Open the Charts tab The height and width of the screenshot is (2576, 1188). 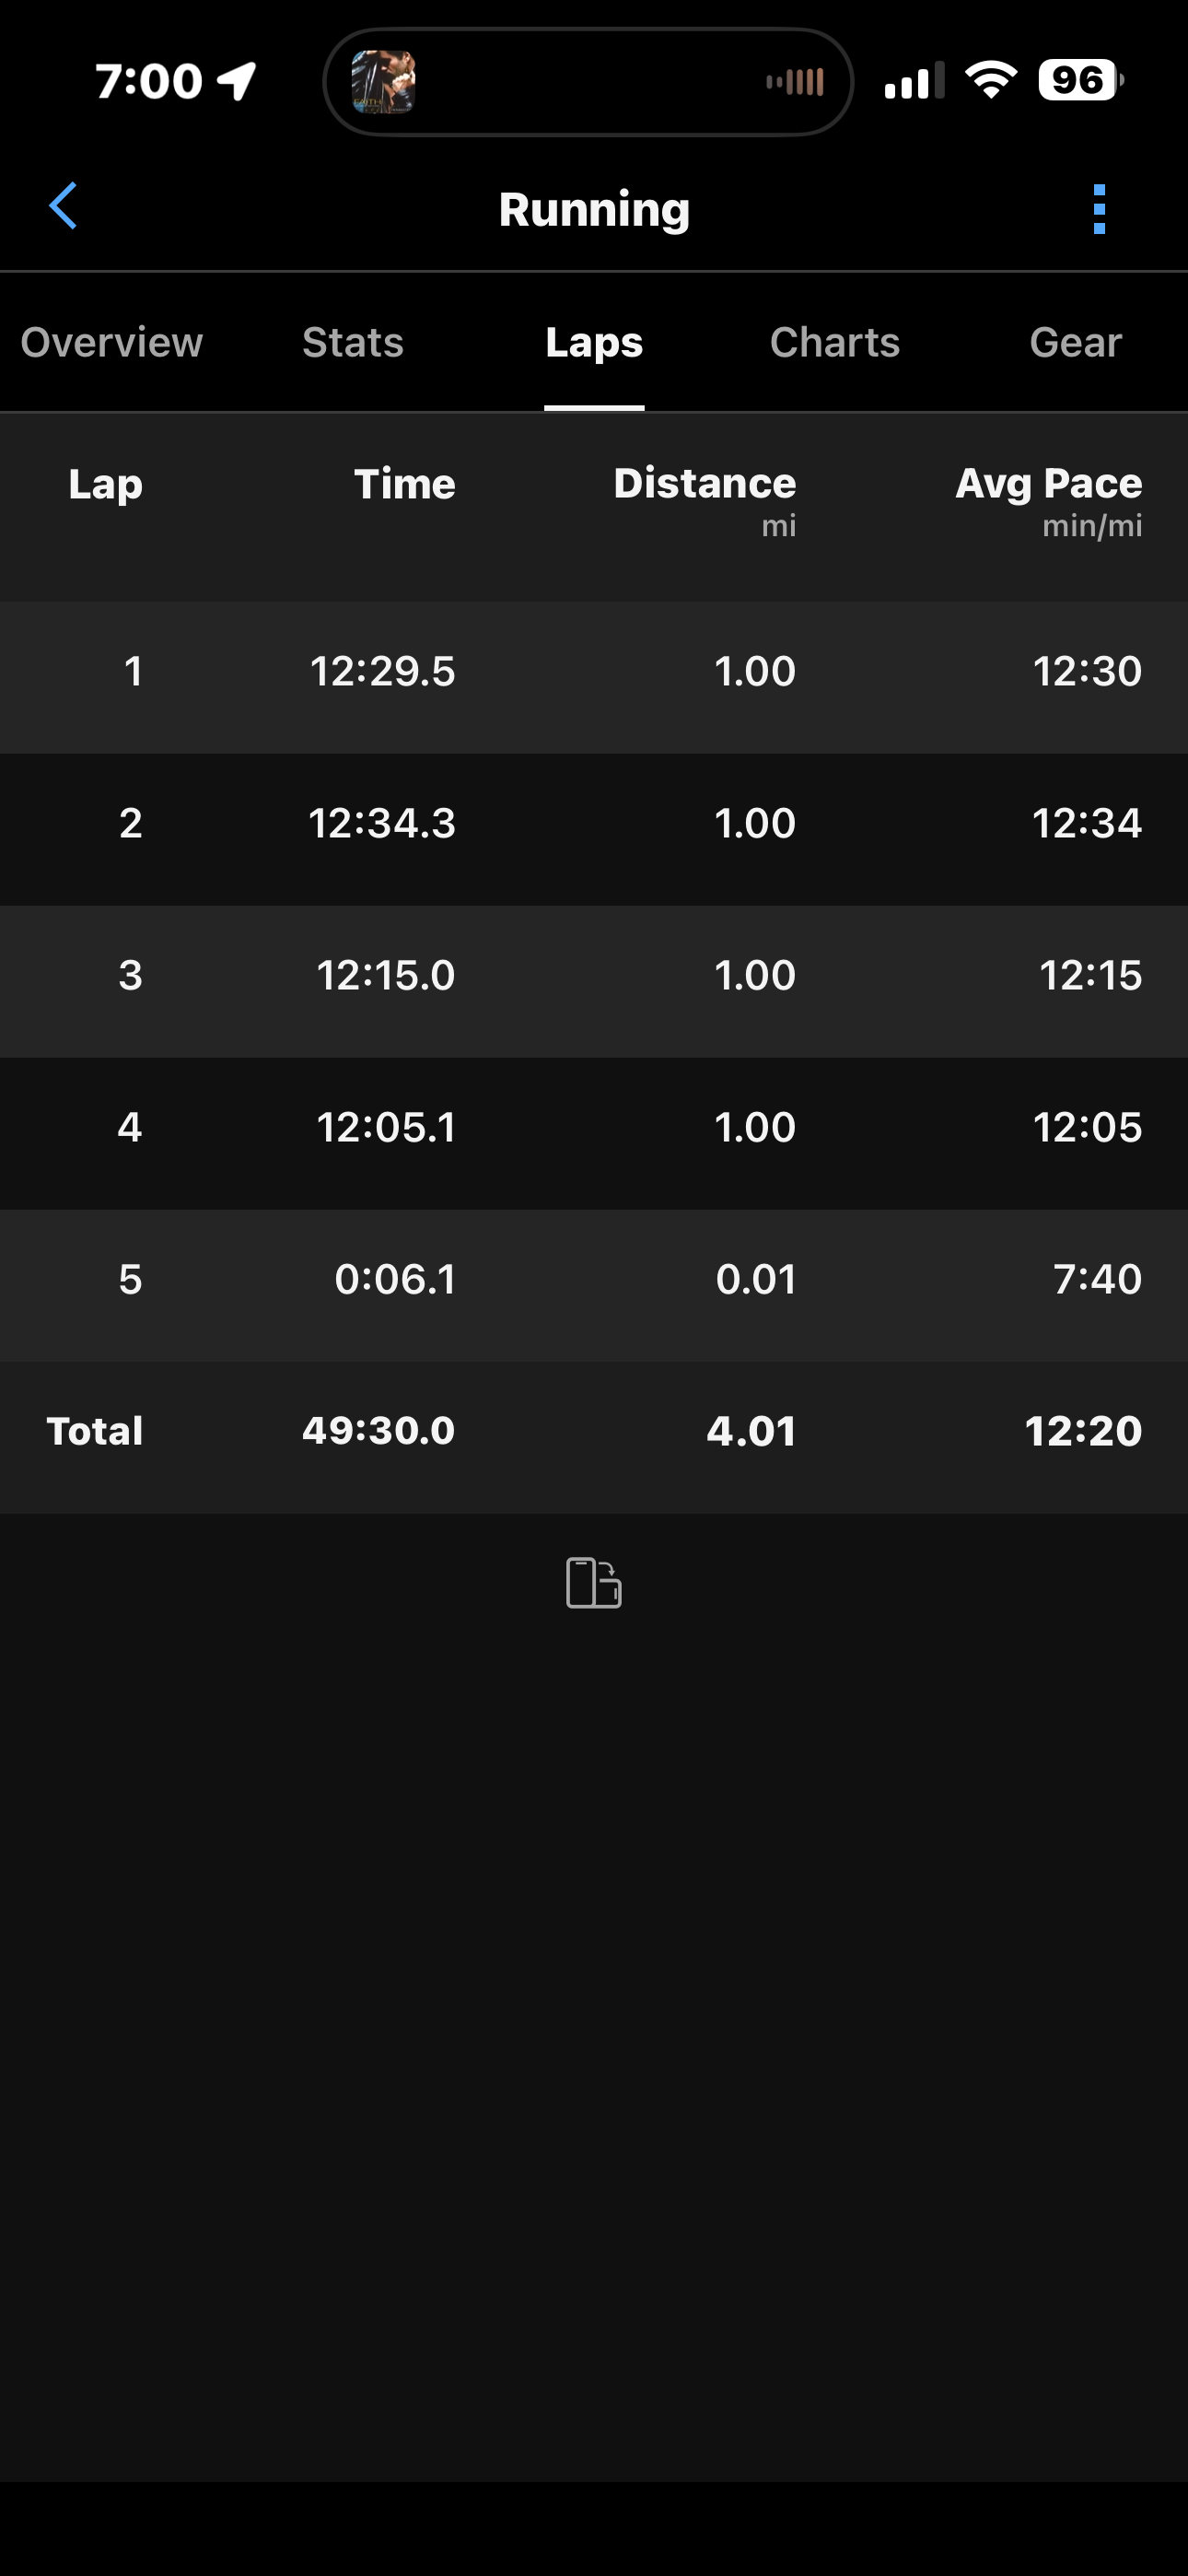tap(834, 343)
